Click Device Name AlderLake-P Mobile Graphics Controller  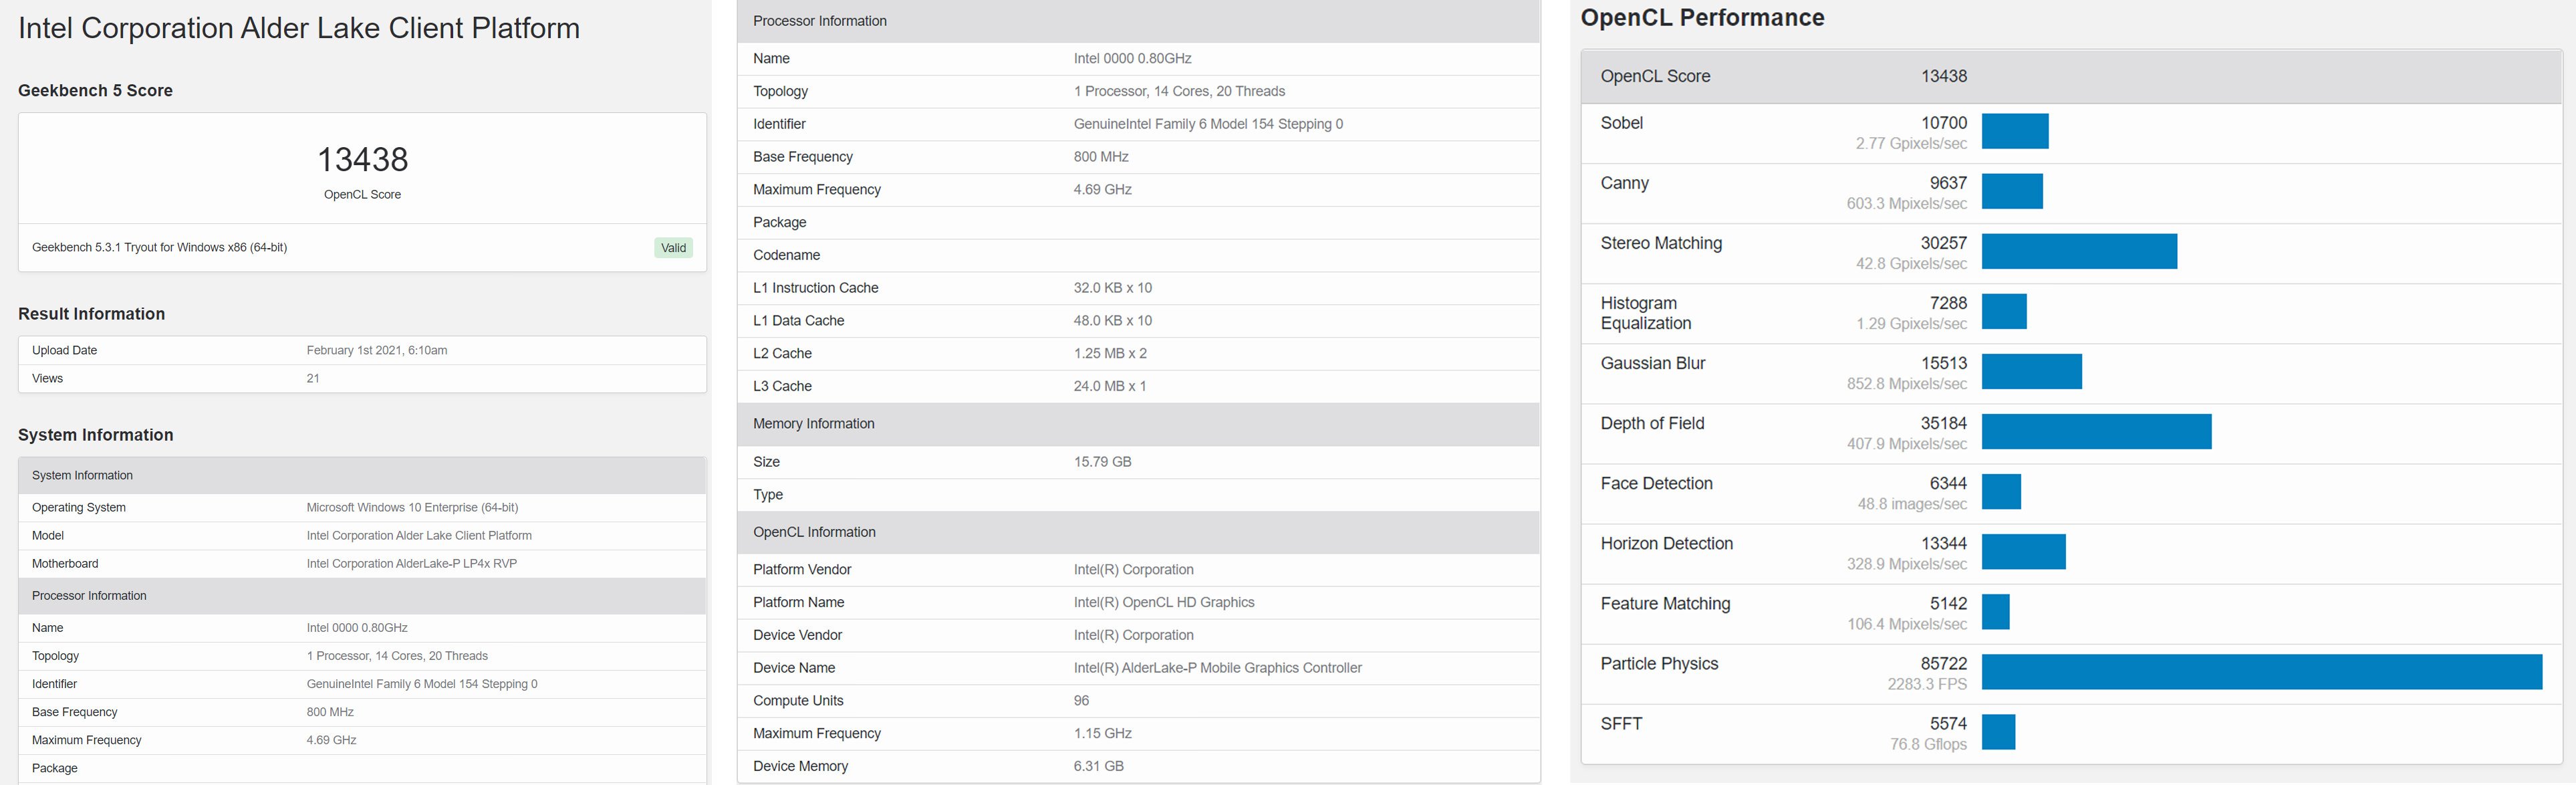[1217, 668]
